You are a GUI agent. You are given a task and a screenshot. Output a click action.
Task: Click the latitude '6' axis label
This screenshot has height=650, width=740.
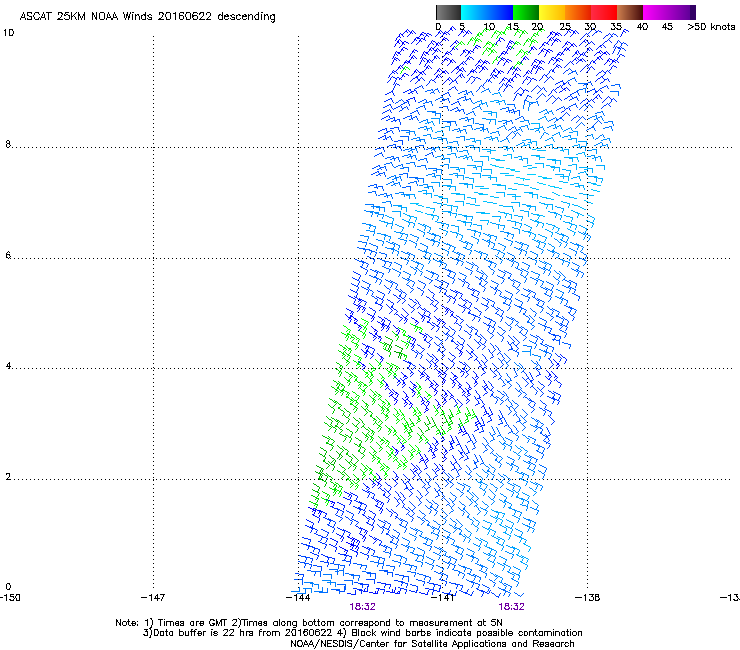coord(8,255)
